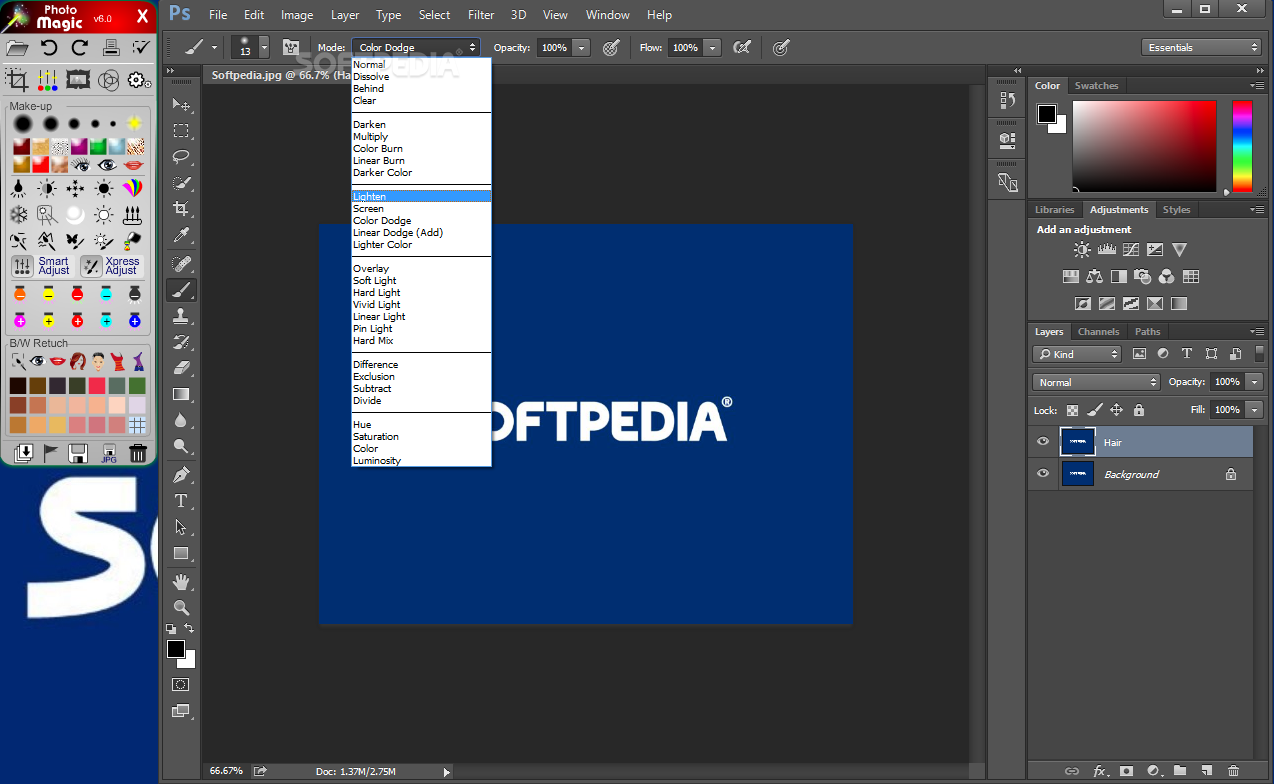Select the Eyedropper tool
The height and width of the screenshot is (784, 1274).
[x=181, y=235]
